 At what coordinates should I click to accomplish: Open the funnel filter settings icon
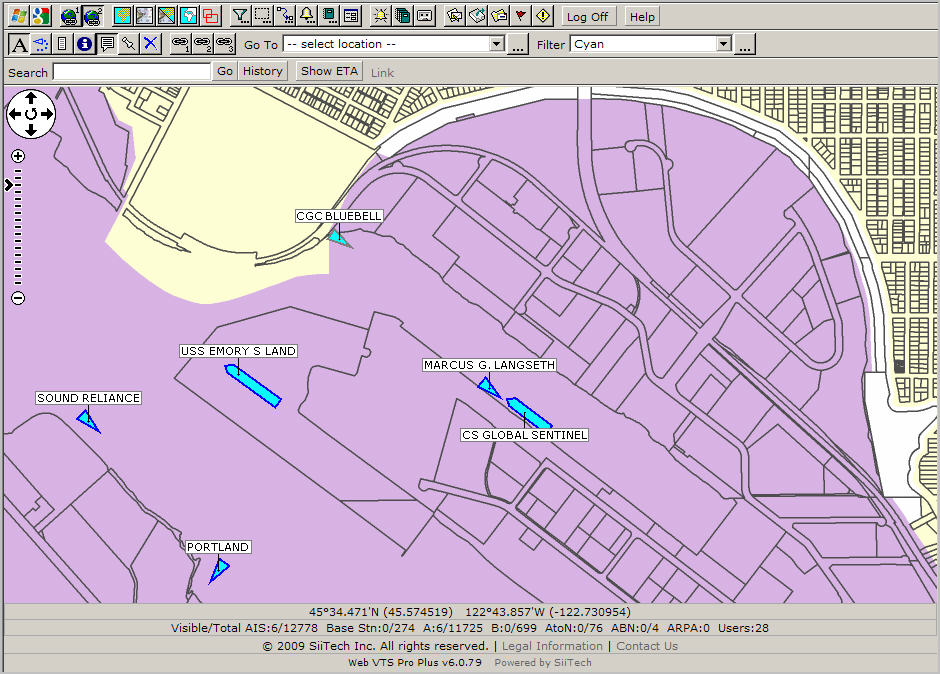point(241,16)
